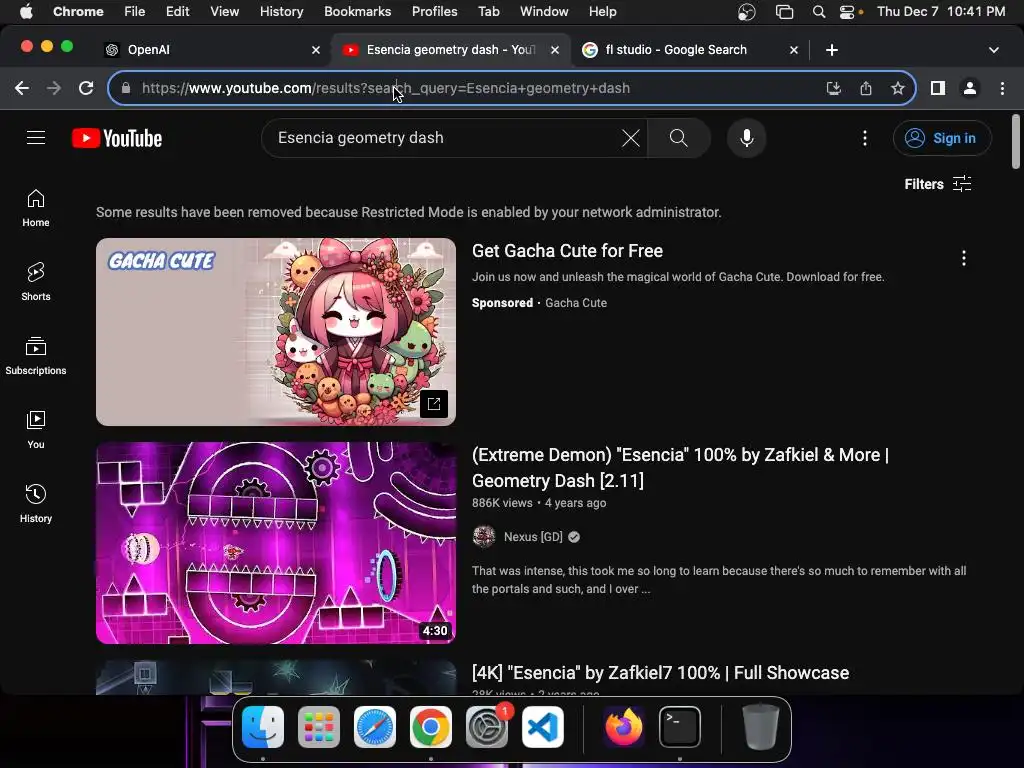This screenshot has width=1024, height=768.
Task: Open System Settings from the Dock
Action: pos(487,727)
